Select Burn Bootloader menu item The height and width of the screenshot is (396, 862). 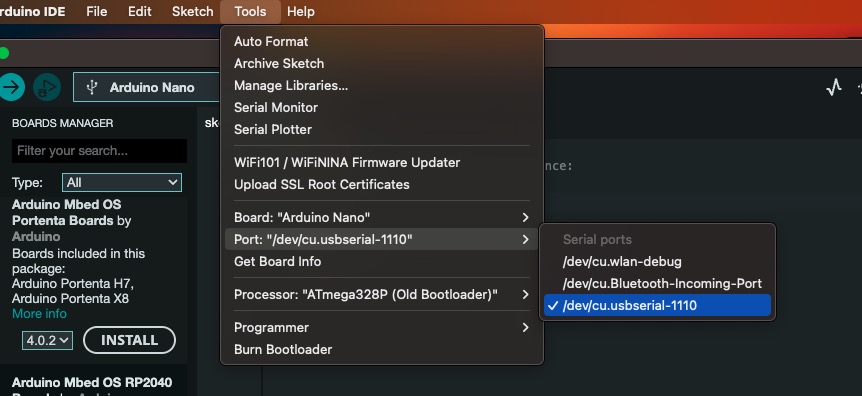382,349
